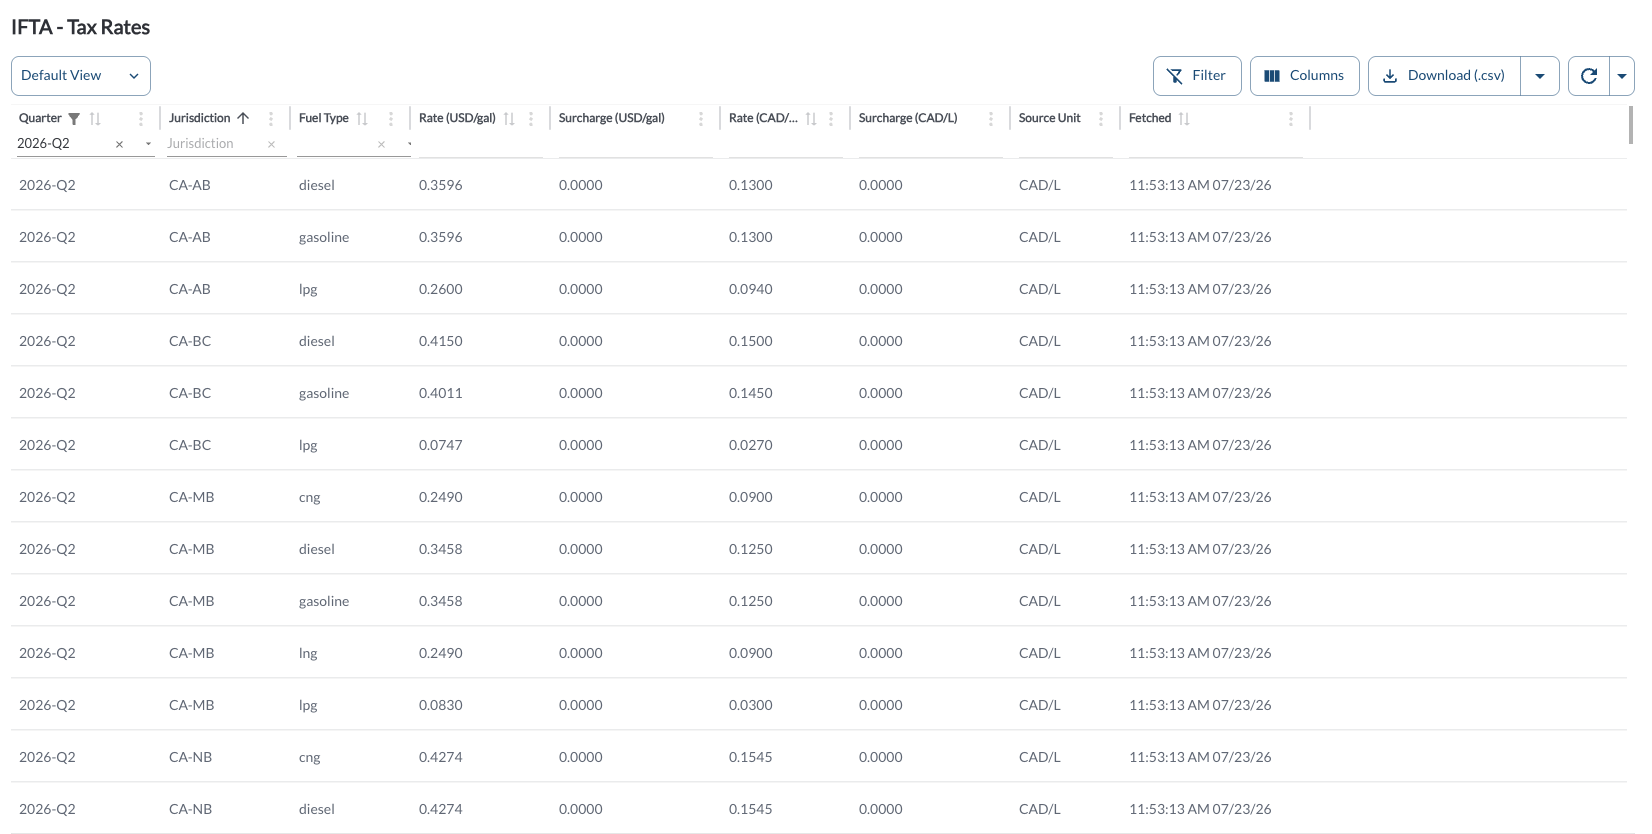Viewport: 1652px width, 834px height.
Task: Sort by Rate (USD/gal) sort icon
Action: click(509, 118)
